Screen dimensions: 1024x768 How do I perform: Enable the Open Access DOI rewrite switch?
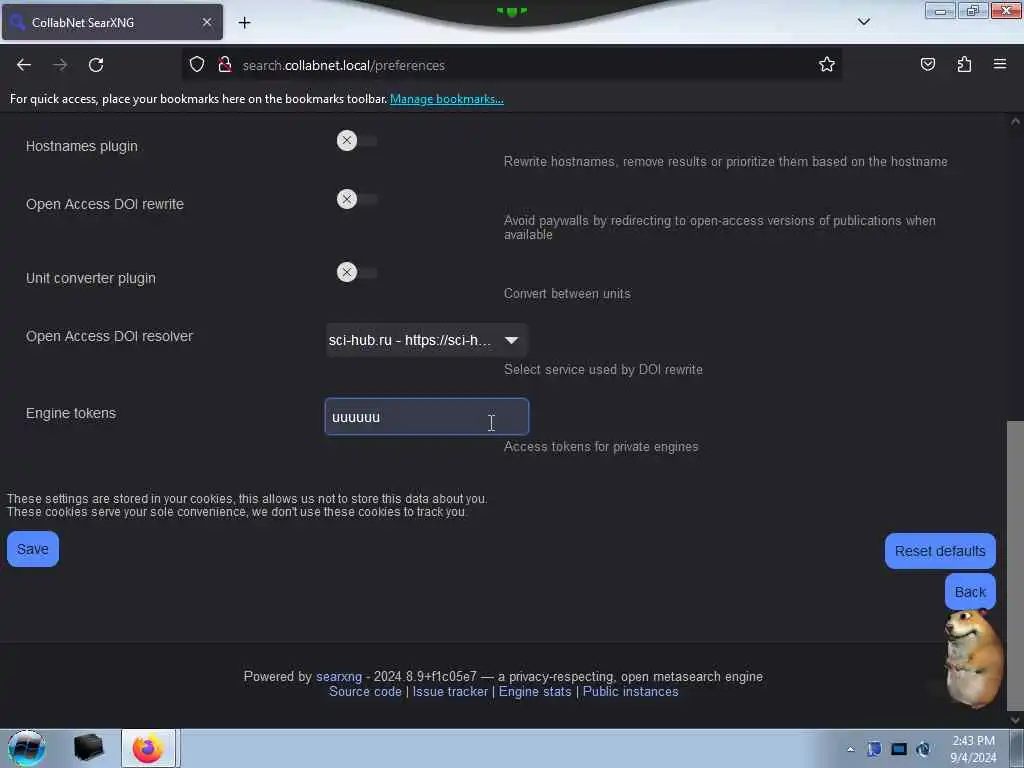click(357, 199)
